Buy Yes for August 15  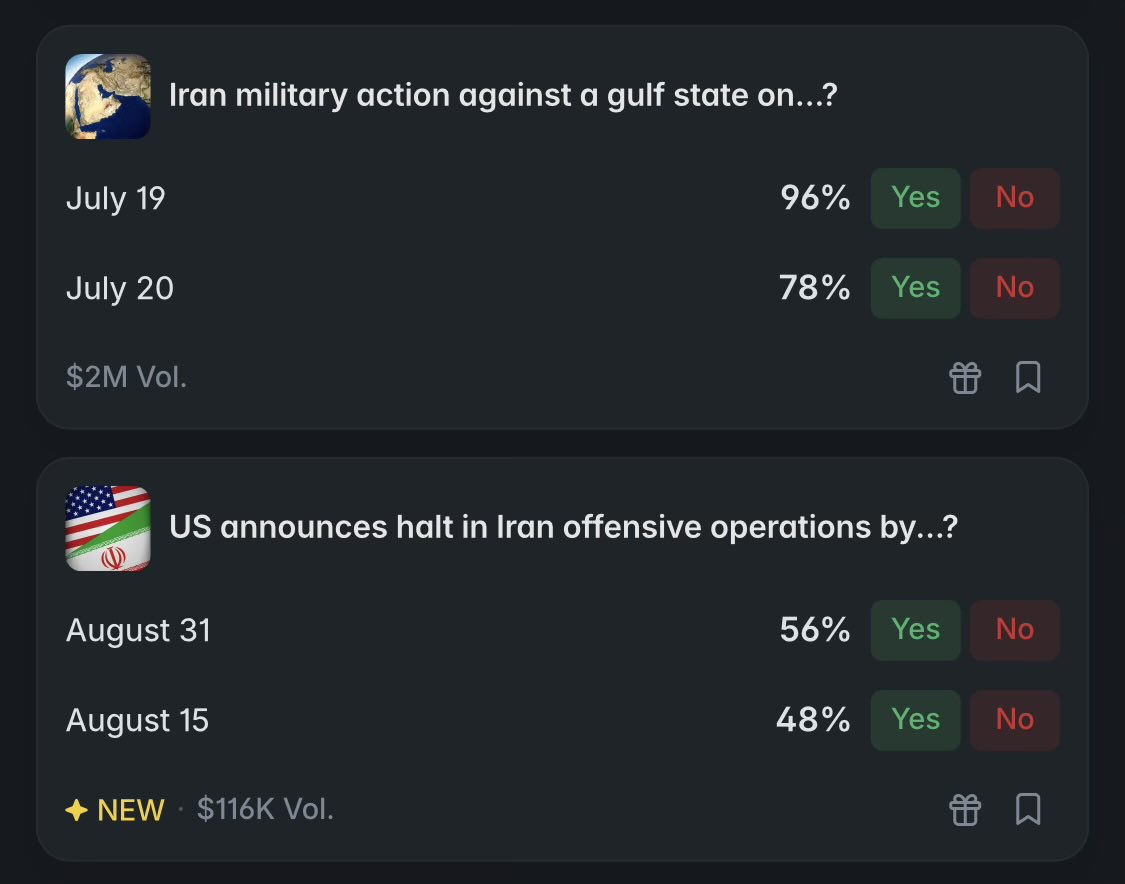tap(915, 720)
